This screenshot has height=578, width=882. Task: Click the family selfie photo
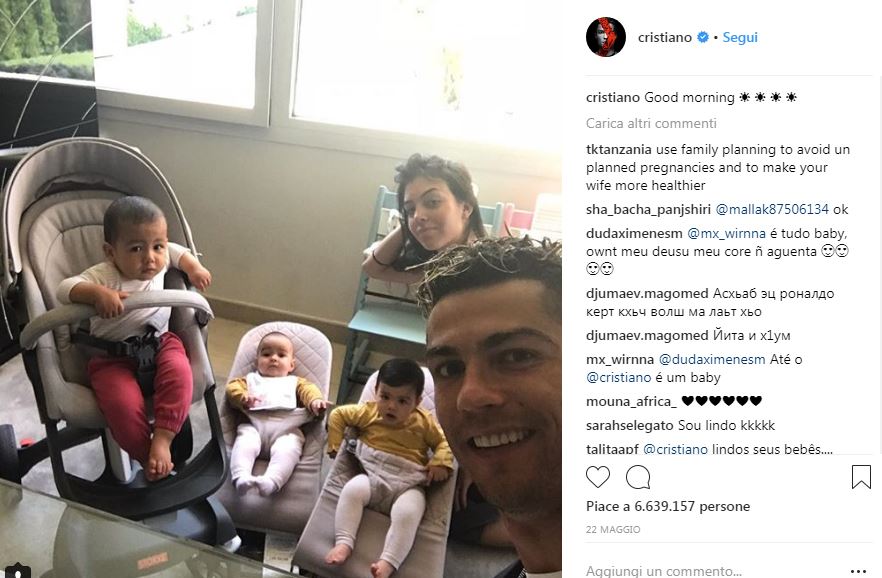(281, 289)
